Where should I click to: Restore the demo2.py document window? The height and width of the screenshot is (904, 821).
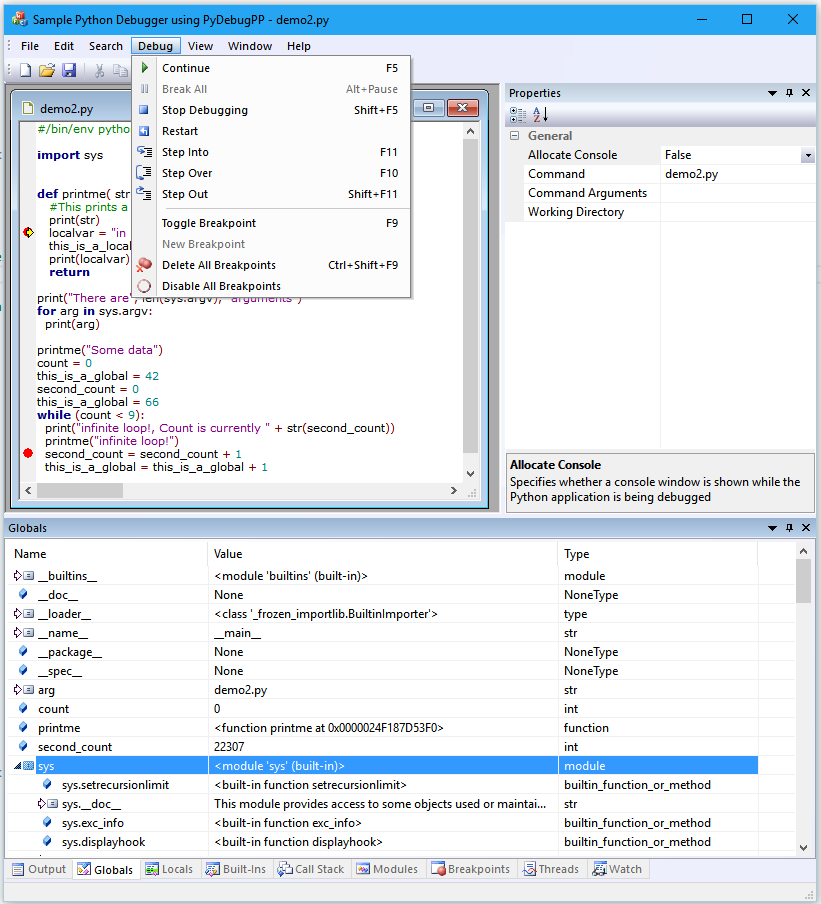(428, 108)
